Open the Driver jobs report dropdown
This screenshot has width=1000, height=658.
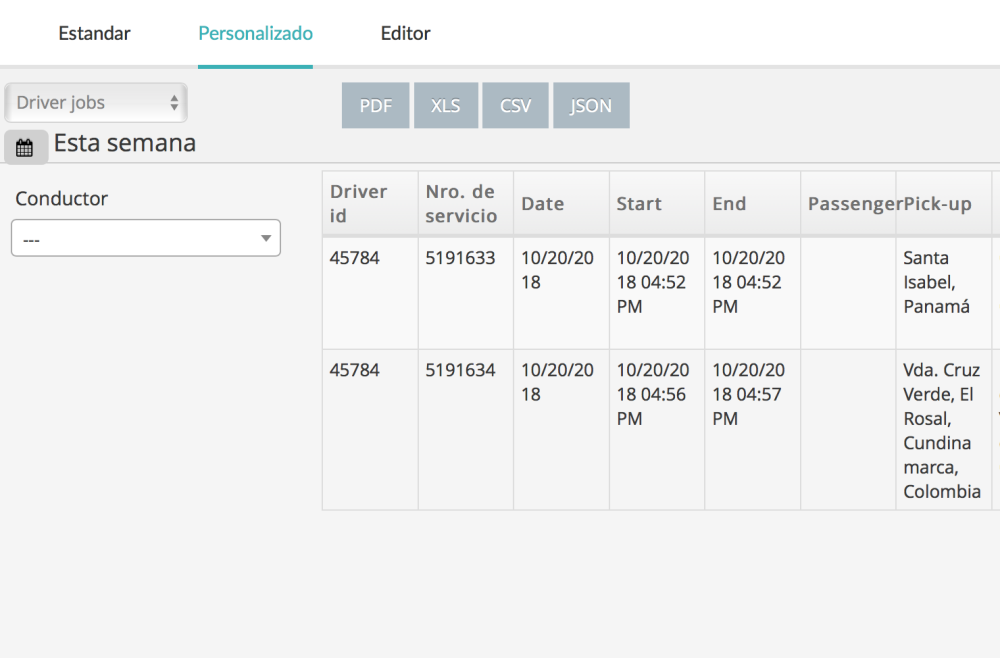[96, 103]
